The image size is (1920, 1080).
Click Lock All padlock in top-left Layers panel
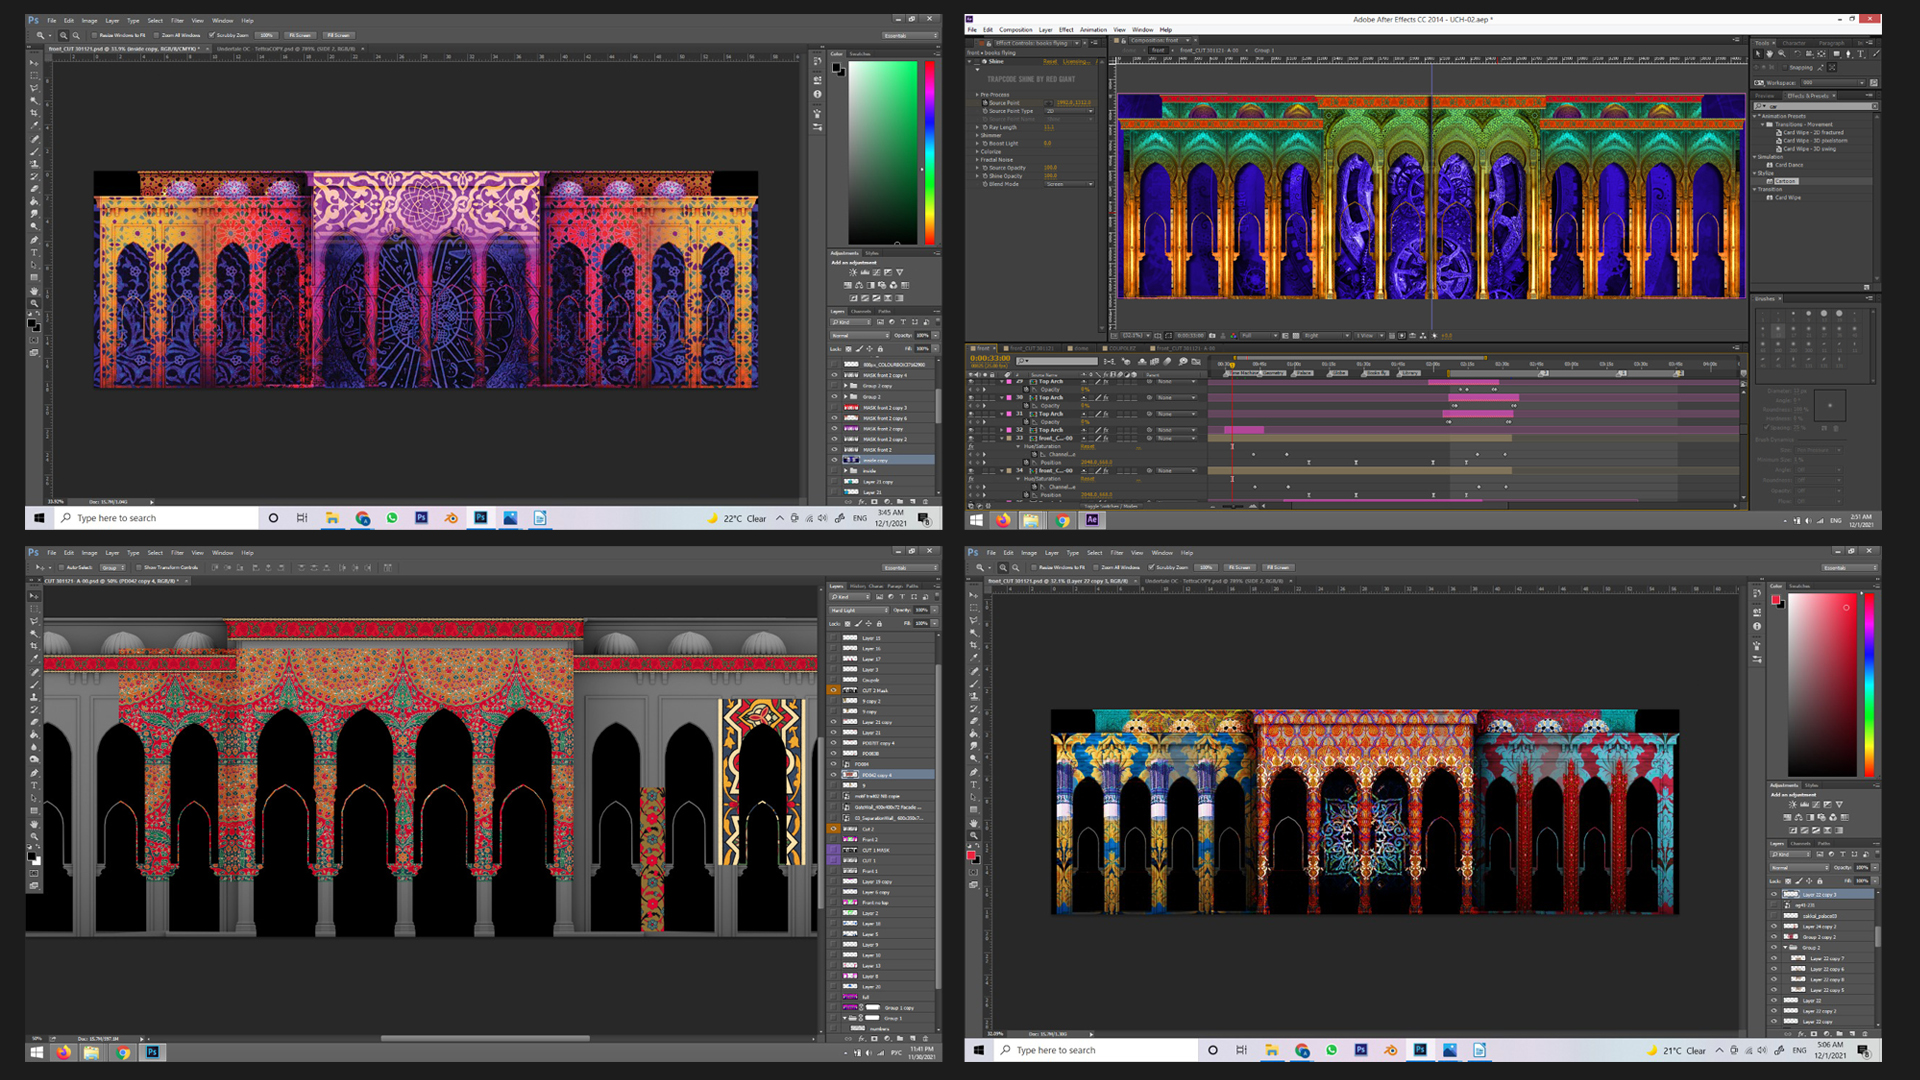880,349
